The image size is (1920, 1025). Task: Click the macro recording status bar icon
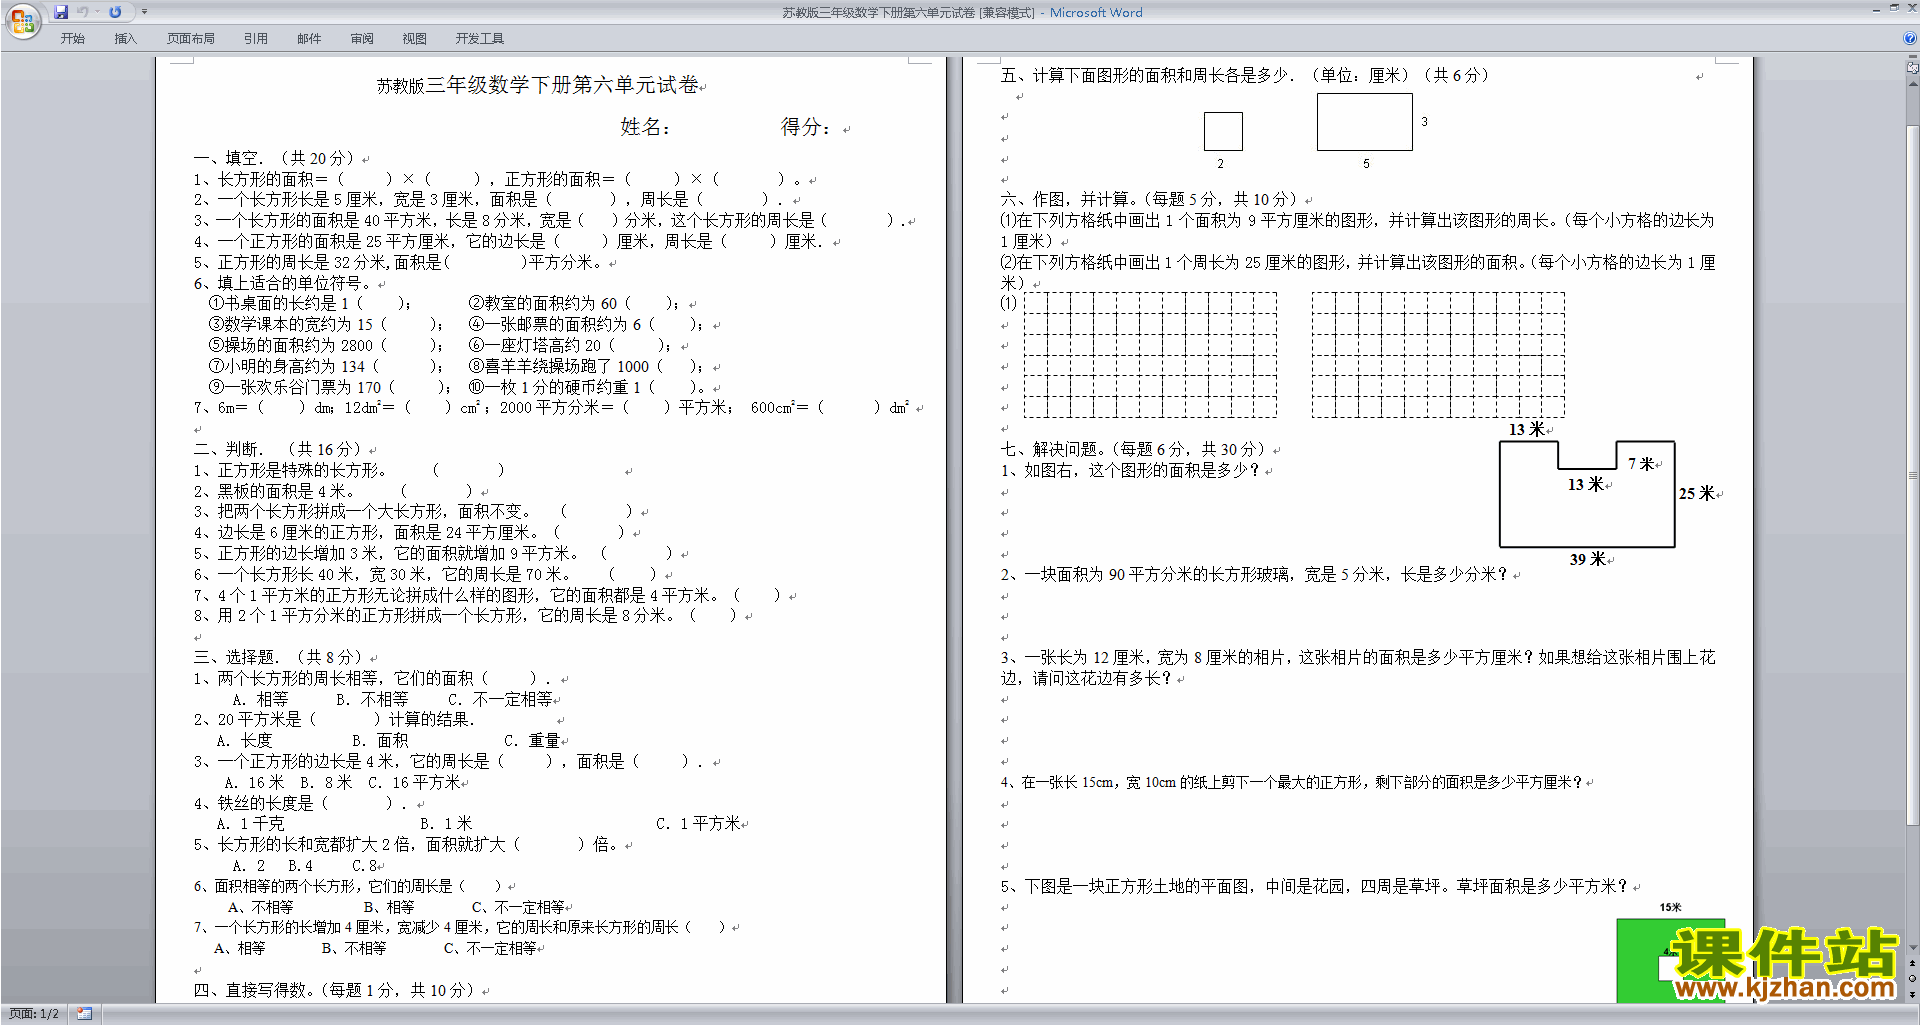(x=85, y=1014)
